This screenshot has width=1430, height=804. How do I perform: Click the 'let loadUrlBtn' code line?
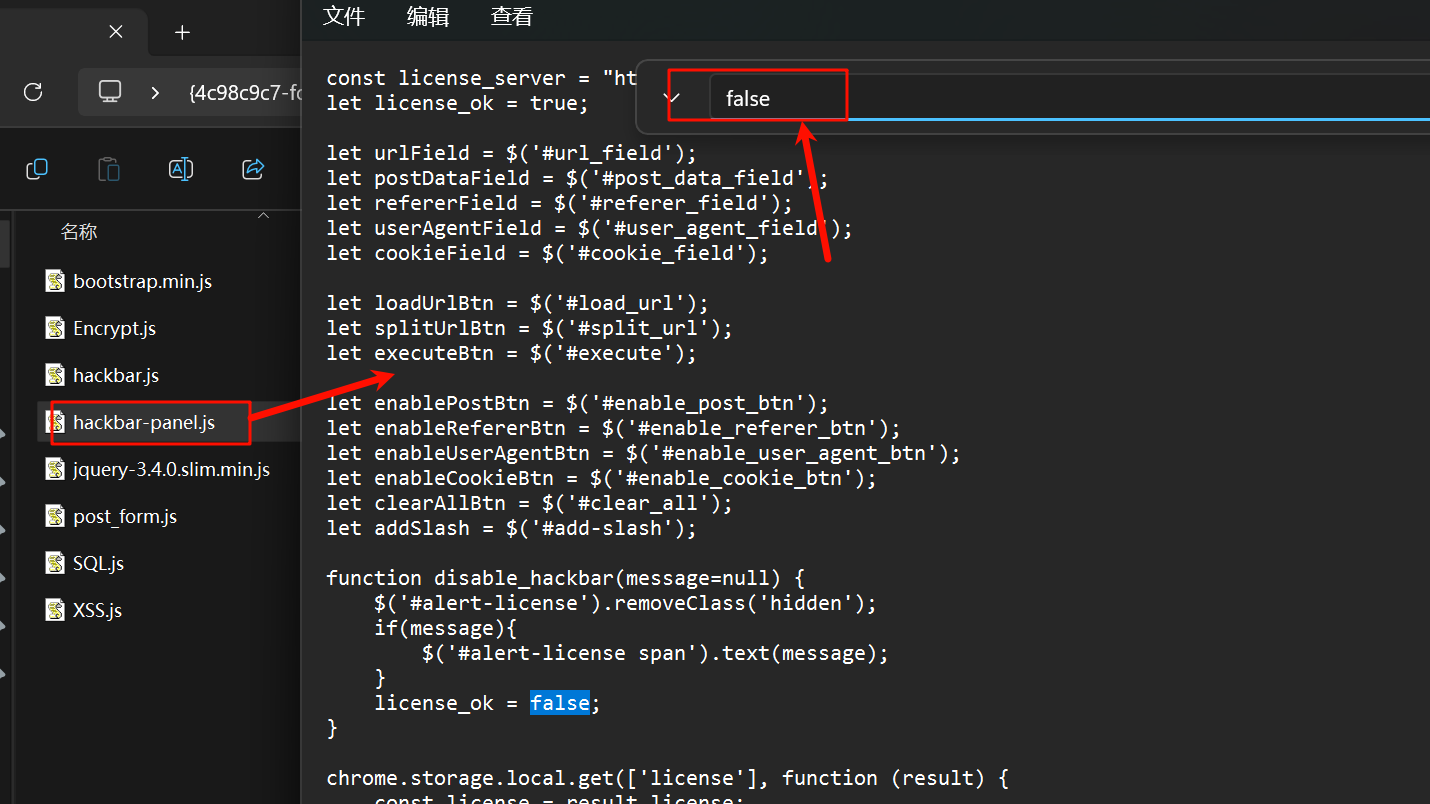click(x=517, y=303)
